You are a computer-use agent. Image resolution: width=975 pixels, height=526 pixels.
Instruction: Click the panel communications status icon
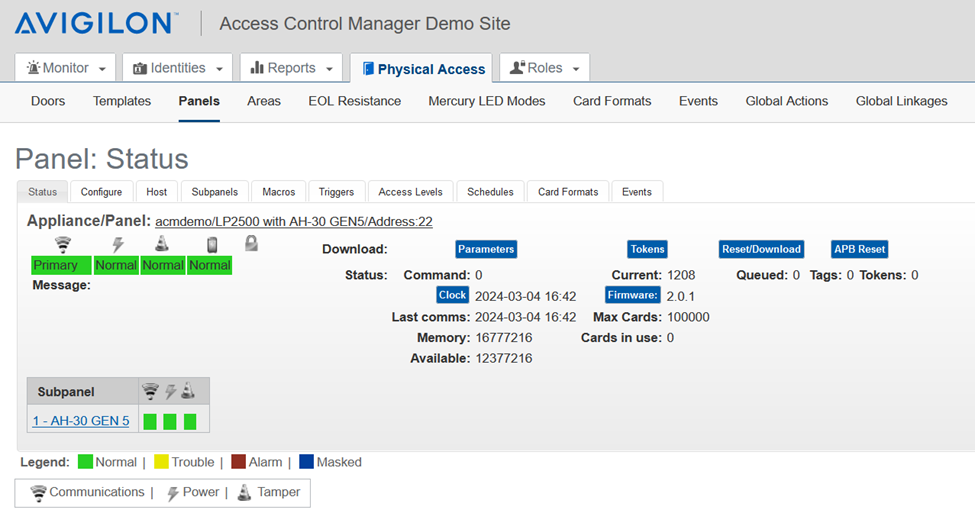[x=63, y=244]
